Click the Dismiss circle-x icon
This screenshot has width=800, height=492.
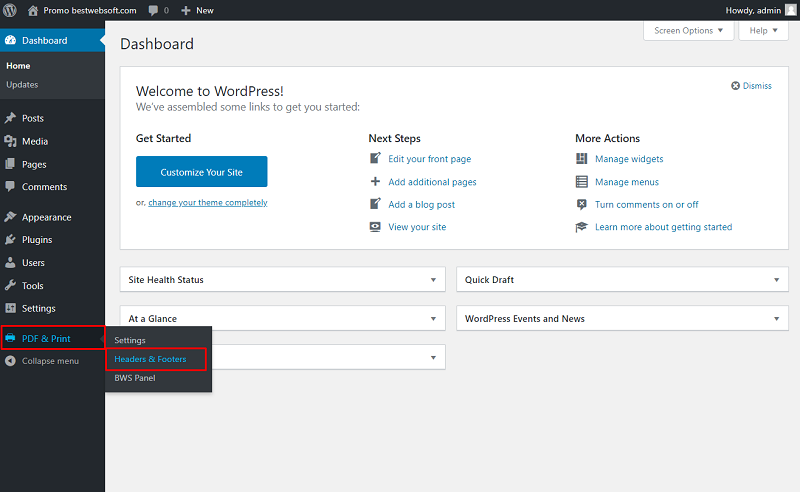pos(735,86)
